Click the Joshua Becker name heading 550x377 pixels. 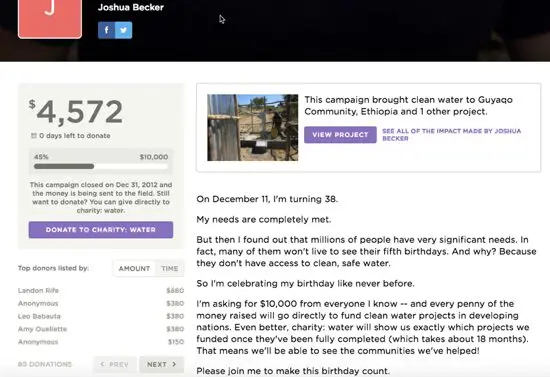pos(131,7)
